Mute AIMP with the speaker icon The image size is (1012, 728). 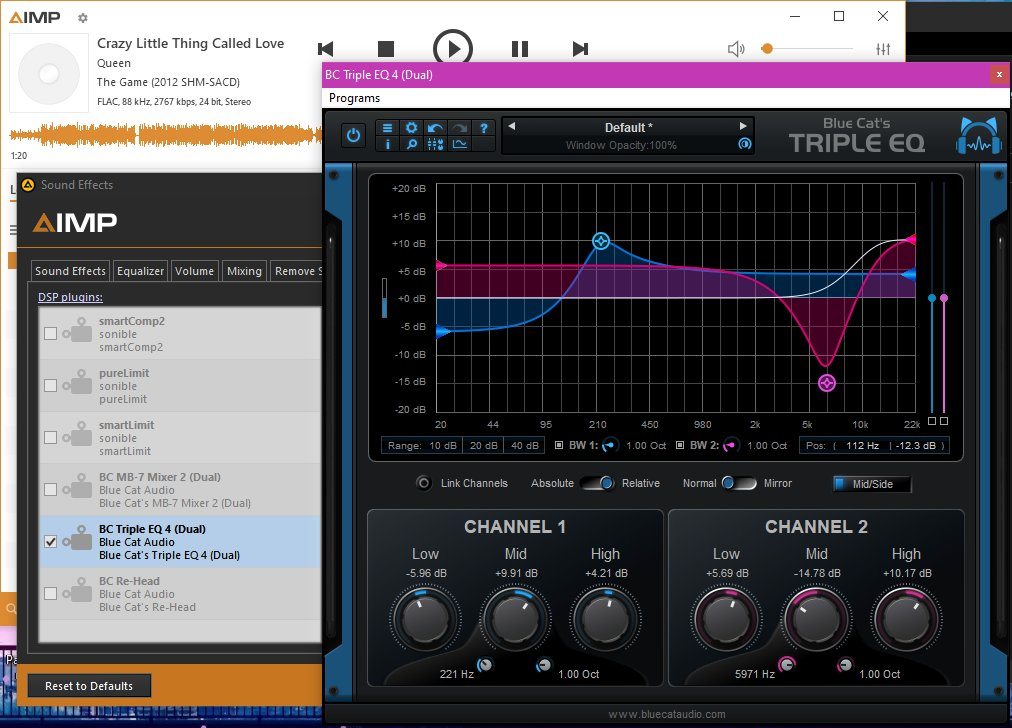pyautogui.click(x=736, y=49)
